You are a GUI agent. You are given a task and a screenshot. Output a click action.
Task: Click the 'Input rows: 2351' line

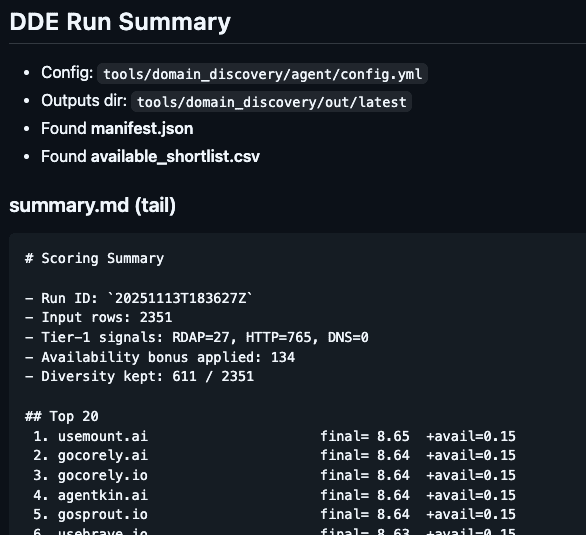[98, 318]
